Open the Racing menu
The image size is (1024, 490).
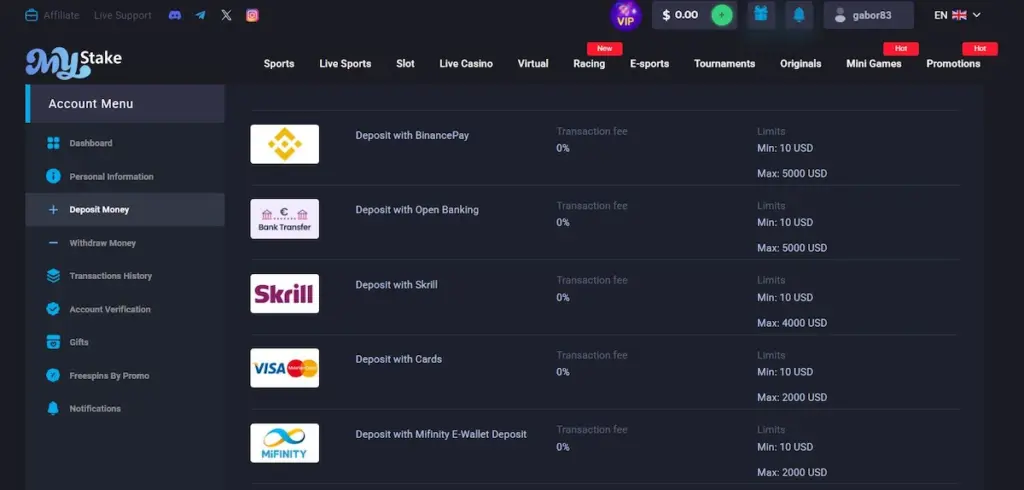pyautogui.click(x=589, y=63)
